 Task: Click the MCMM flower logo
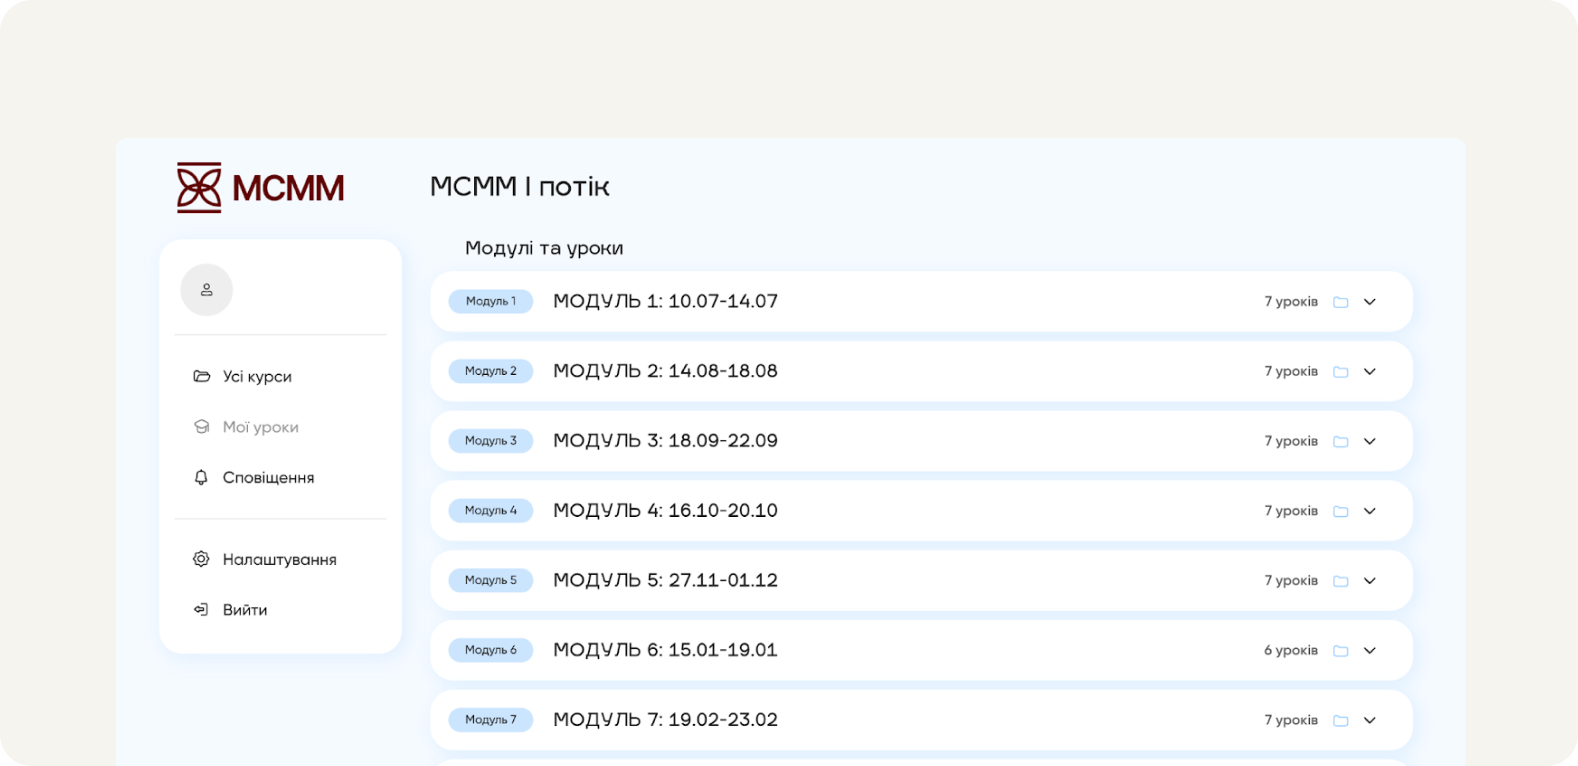[x=198, y=187]
